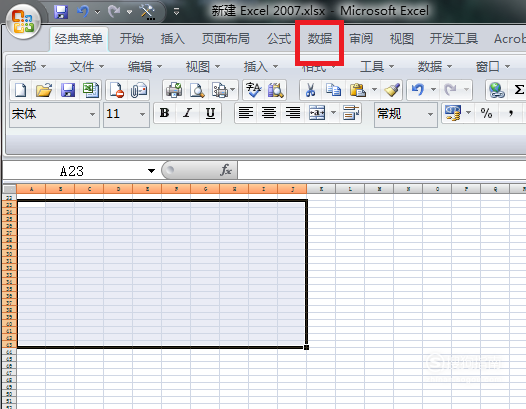
Task: Open the Undo history dropdown arrow
Action: pyautogui.click(x=433, y=90)
